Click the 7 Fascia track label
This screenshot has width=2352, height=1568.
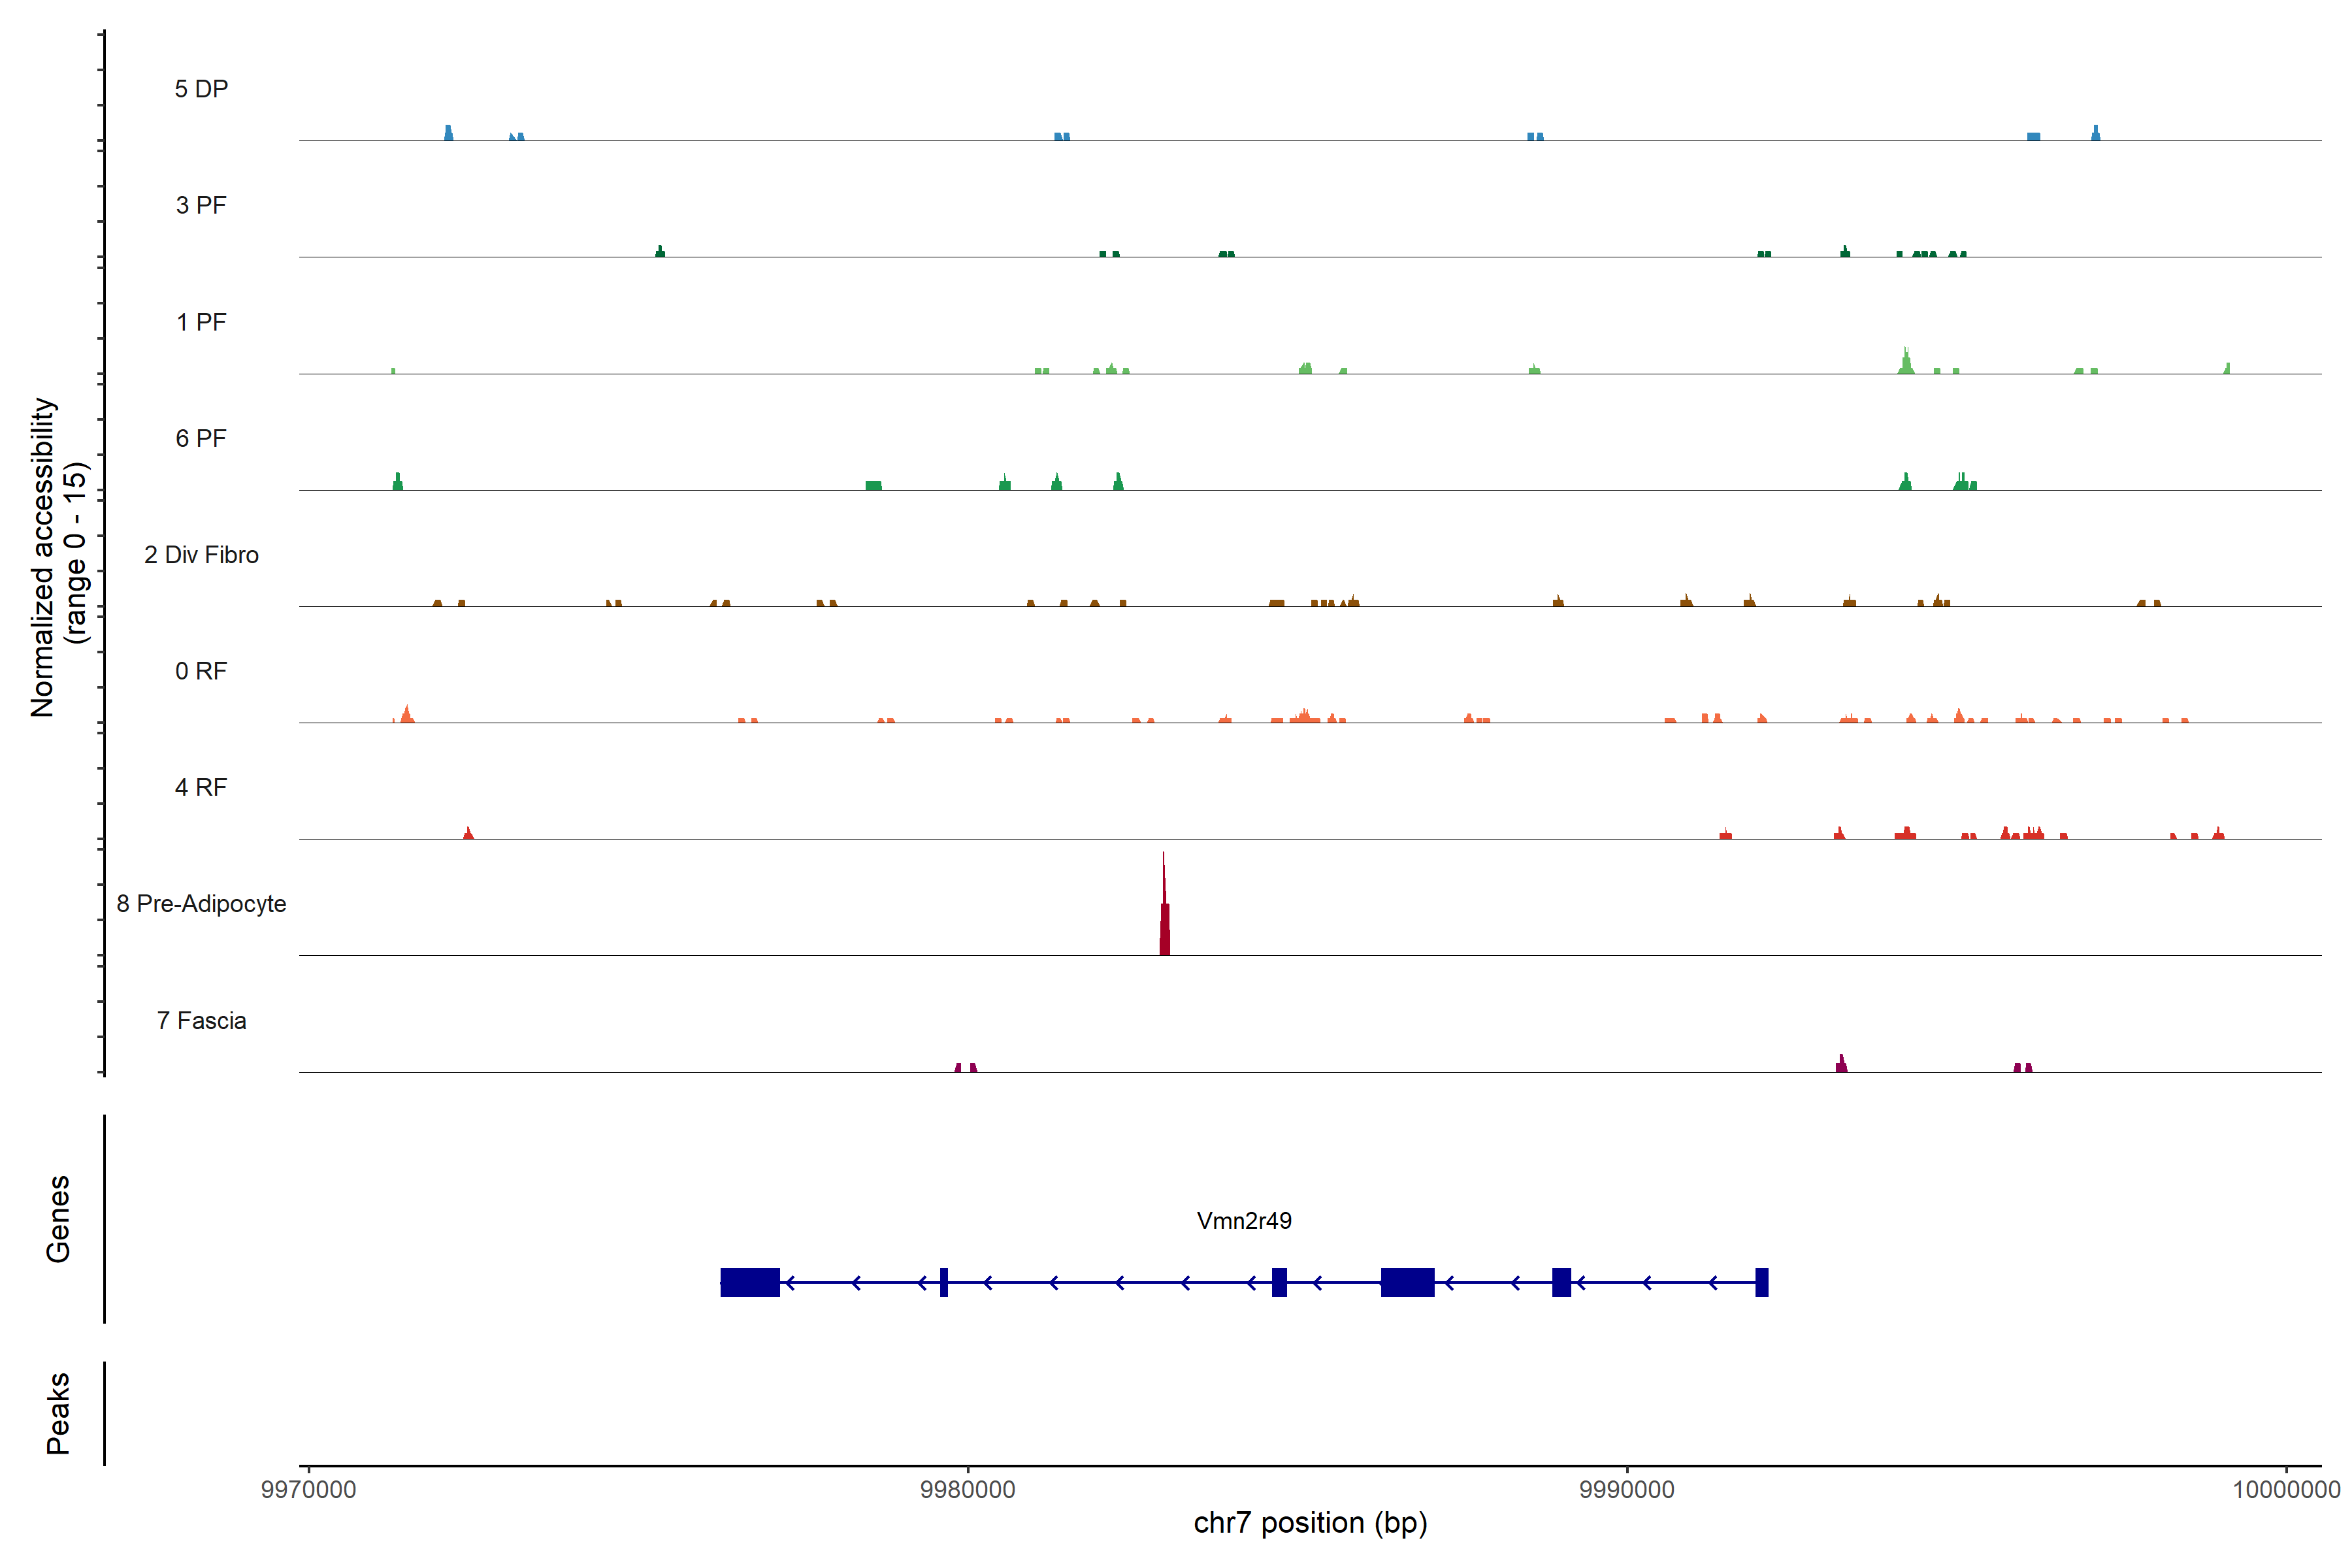click(201, 1021)
